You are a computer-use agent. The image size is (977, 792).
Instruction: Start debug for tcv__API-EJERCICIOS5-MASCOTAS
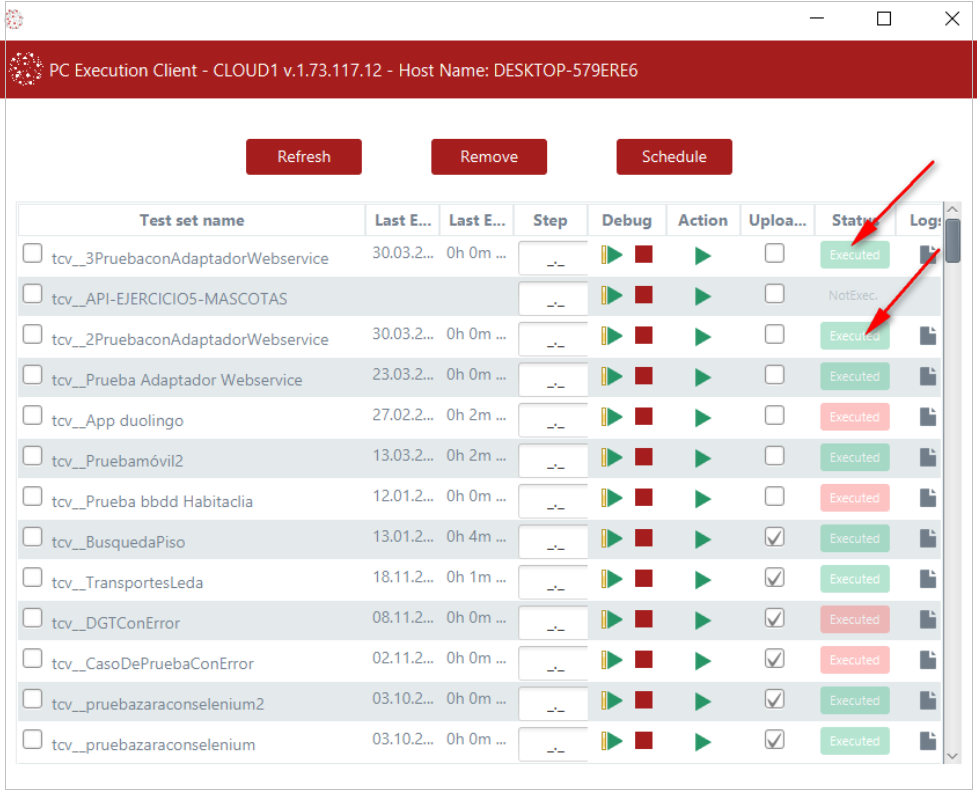pyautogui.click(x=611, y=295)
